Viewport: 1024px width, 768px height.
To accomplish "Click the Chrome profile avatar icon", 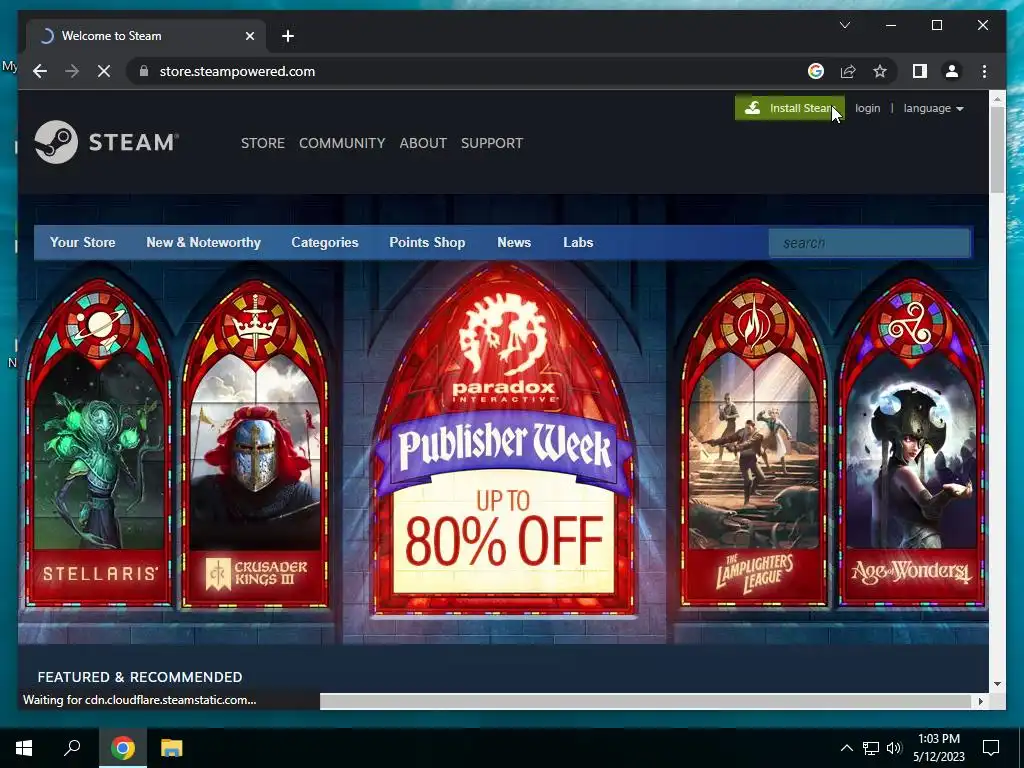I will click(952, 71).
